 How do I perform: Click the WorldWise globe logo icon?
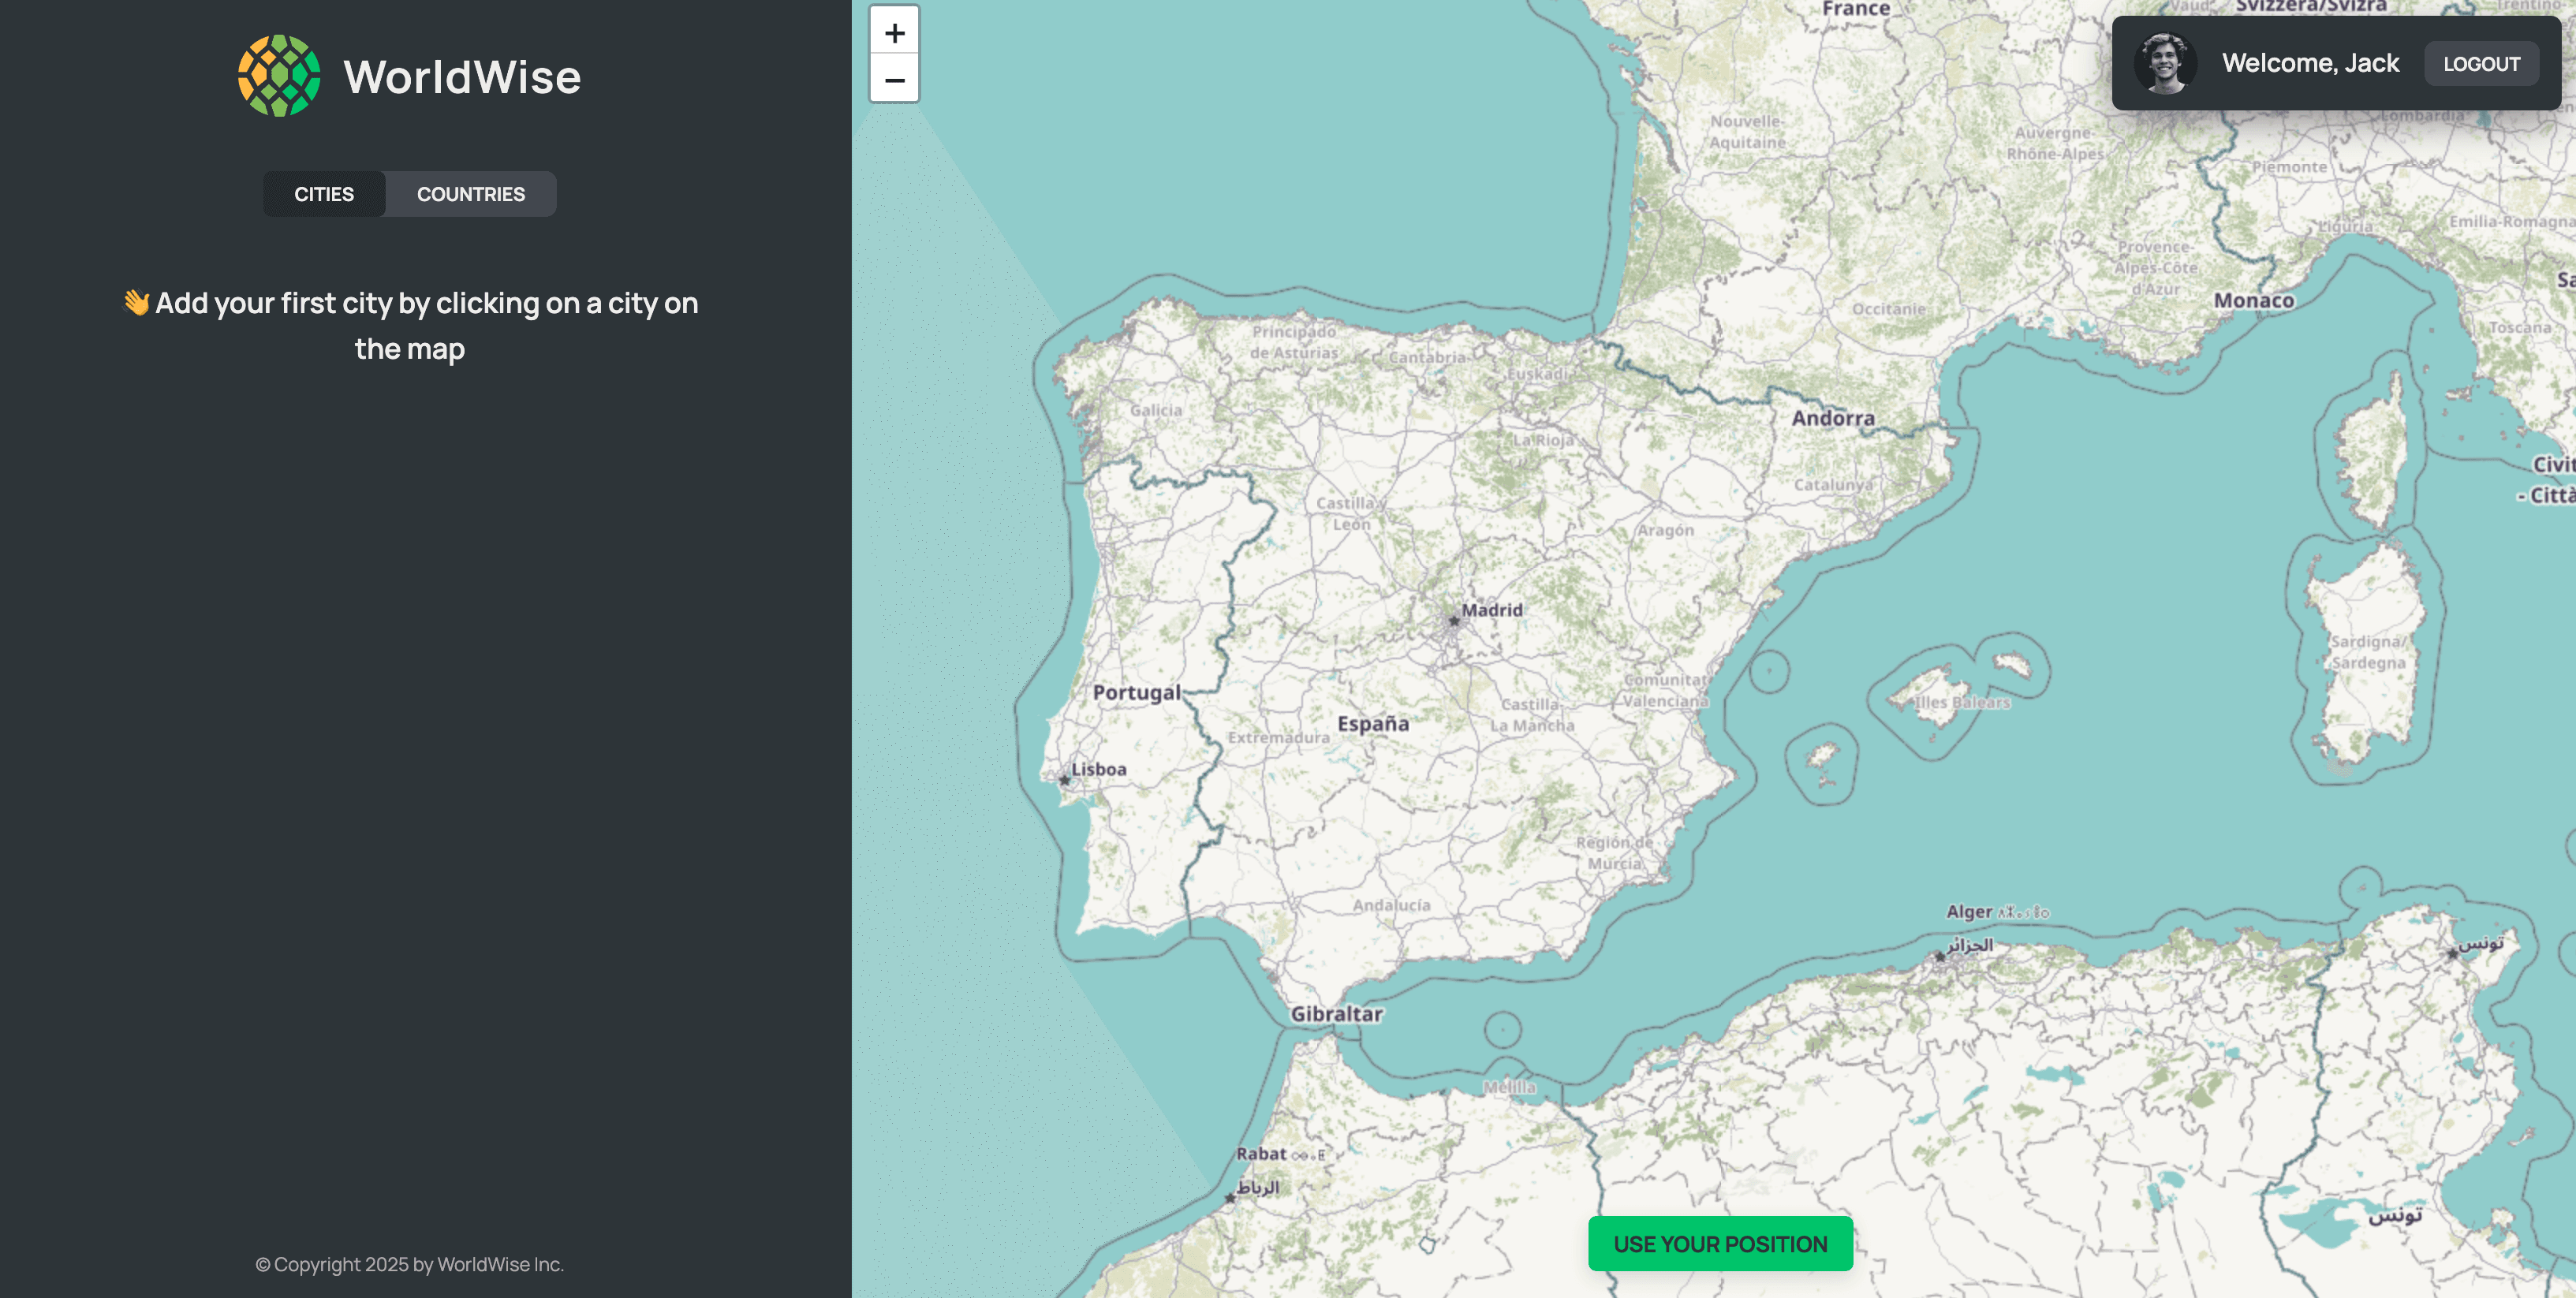(x=279, y=76)
